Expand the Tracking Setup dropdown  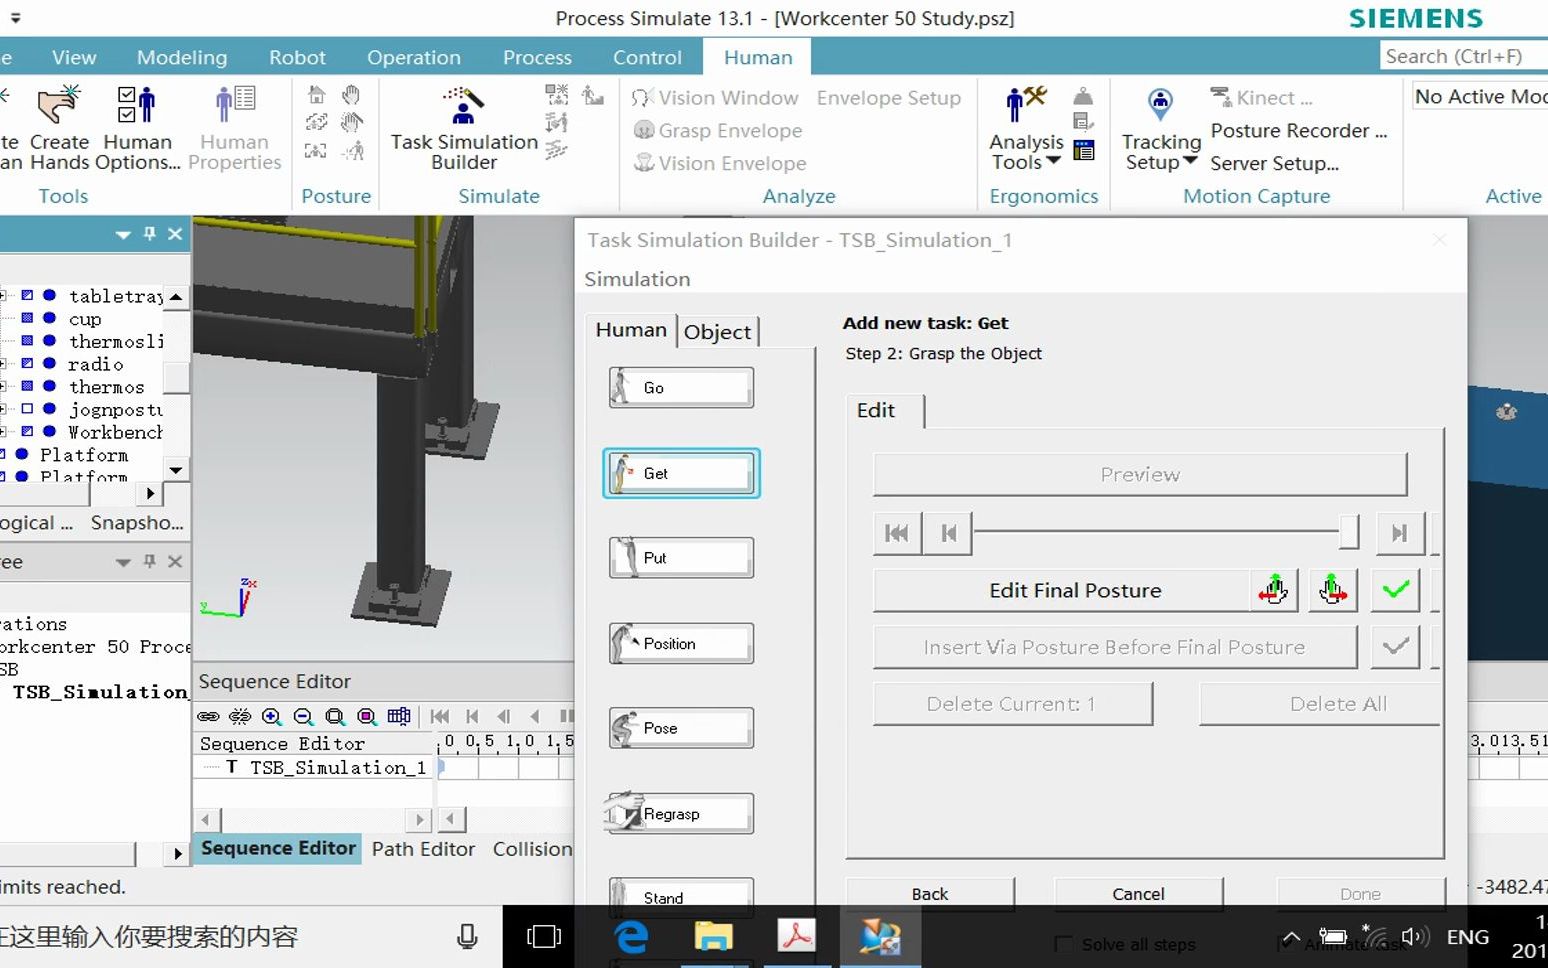pyautogui.click(x=1190, y=162)
